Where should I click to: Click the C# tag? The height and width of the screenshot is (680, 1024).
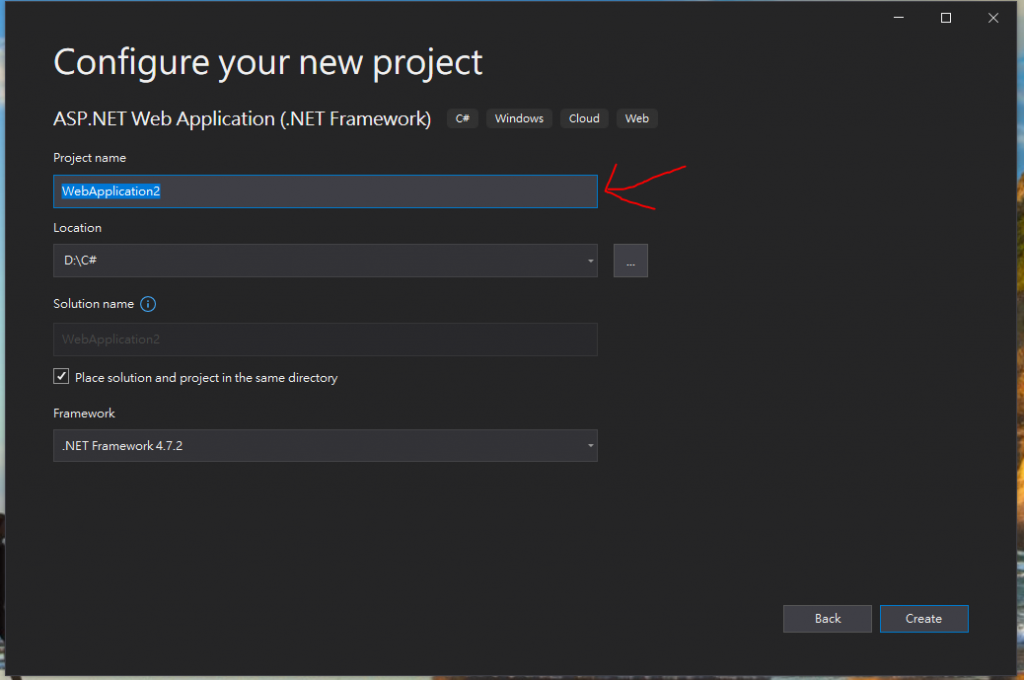coord(462,118)
